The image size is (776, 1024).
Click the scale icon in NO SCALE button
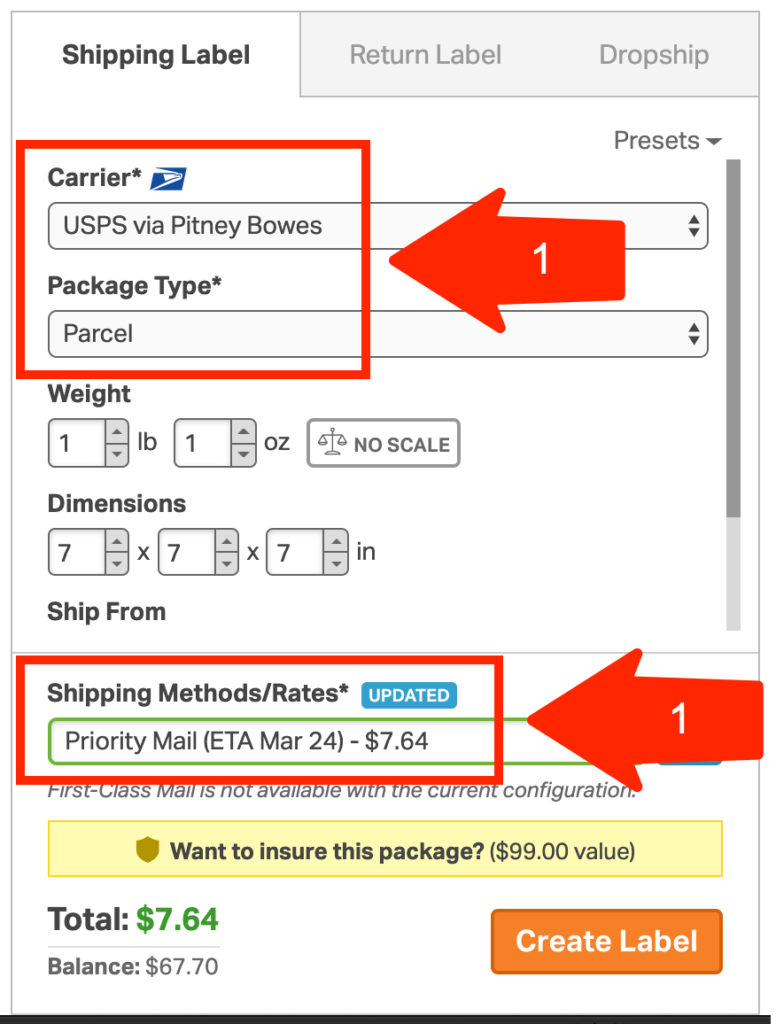(x=332, y=442)
